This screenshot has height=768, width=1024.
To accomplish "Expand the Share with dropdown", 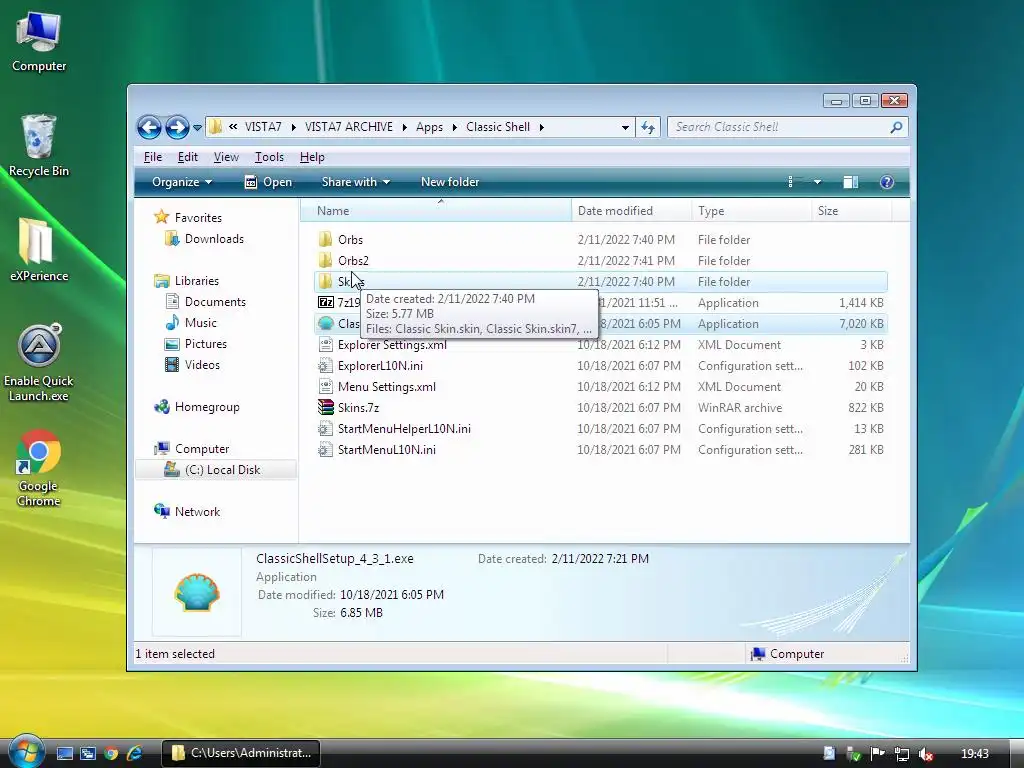I will click(355, 182).
